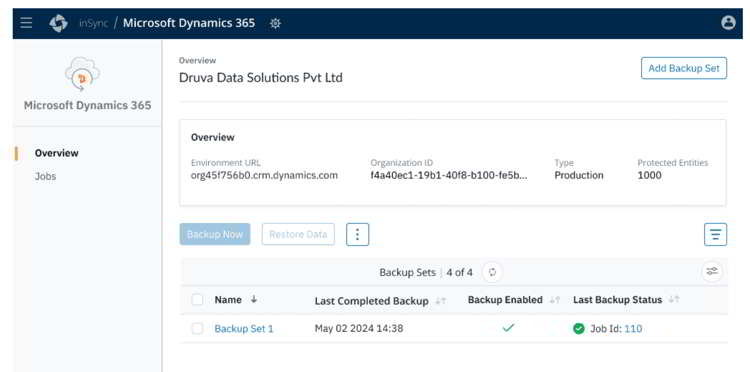Sort by Backup Enabled column
750x372 pixels.
click(554, 300)
